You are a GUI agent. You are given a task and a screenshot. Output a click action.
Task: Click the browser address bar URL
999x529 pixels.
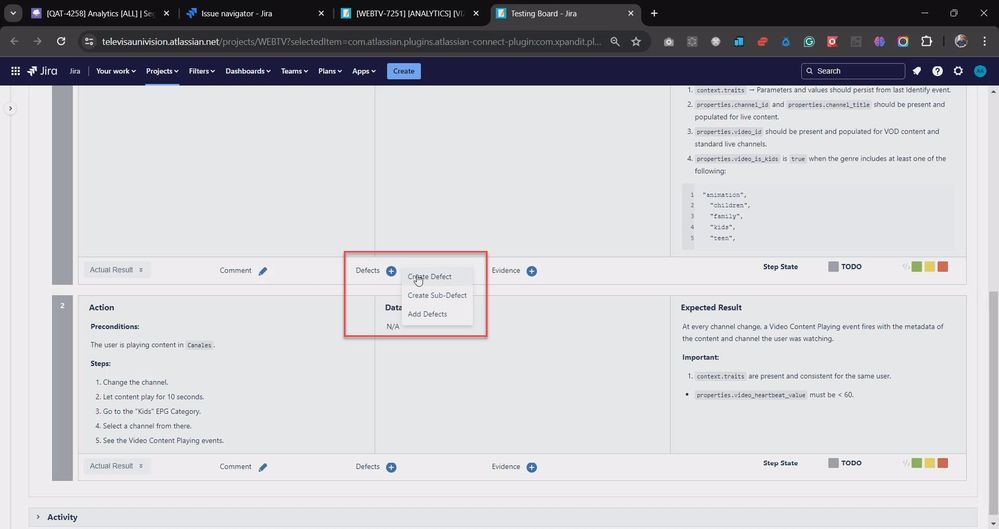click(351, 41)
